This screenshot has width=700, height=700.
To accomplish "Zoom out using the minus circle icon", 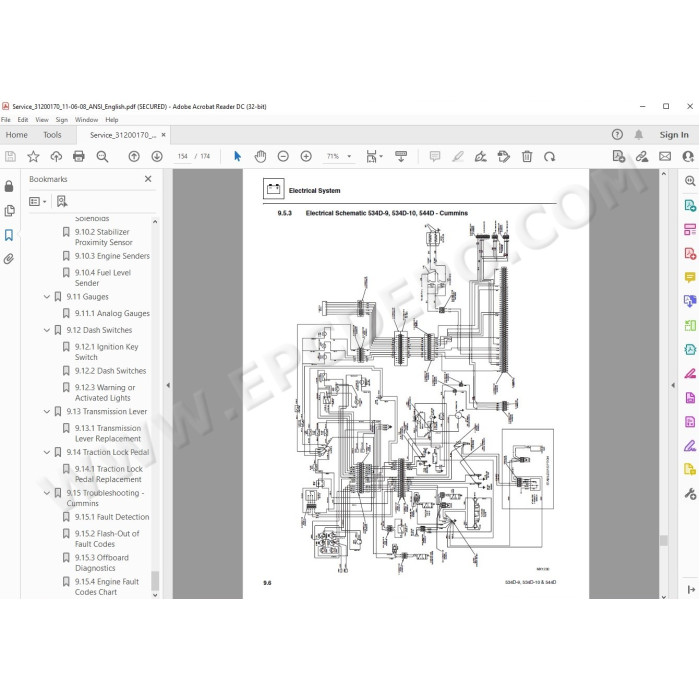I will click(283, 156).
